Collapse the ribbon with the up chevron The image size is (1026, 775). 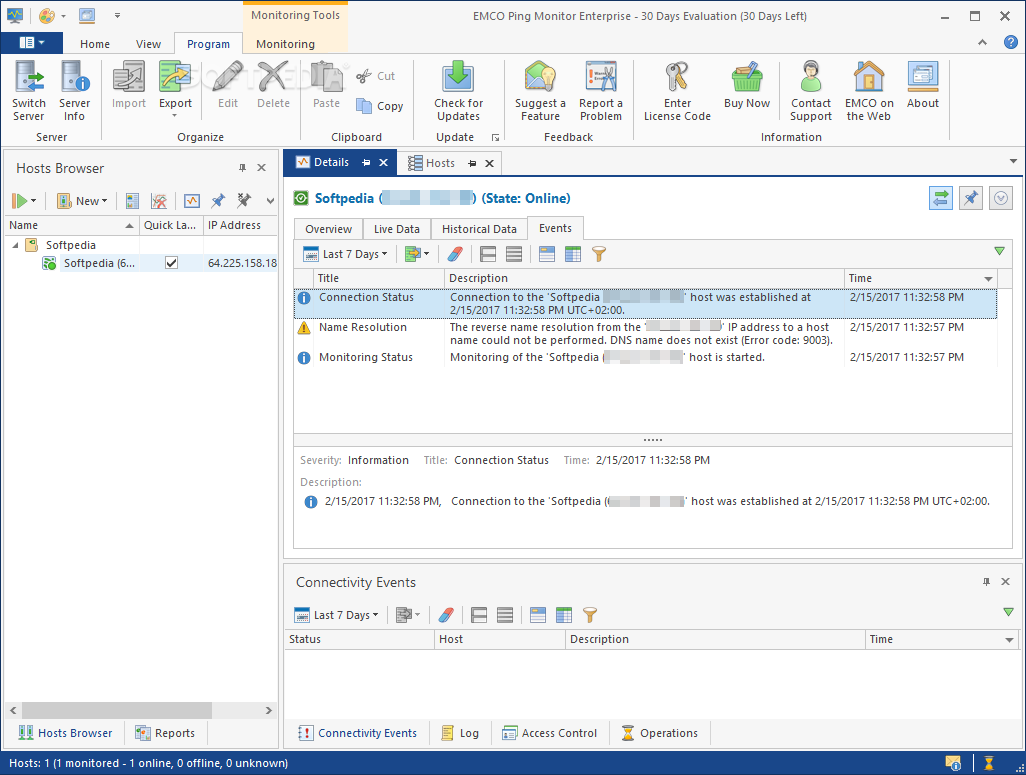(982, 43)
